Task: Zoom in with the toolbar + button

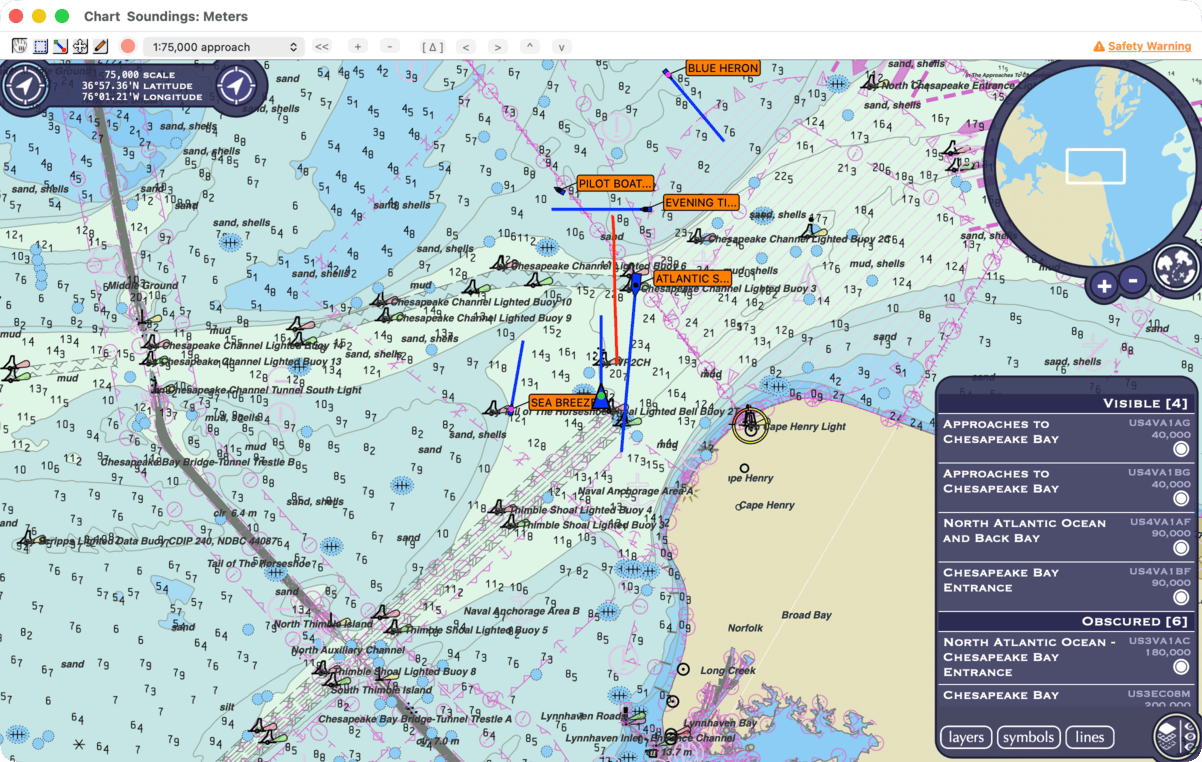Action: coord(358,47)
